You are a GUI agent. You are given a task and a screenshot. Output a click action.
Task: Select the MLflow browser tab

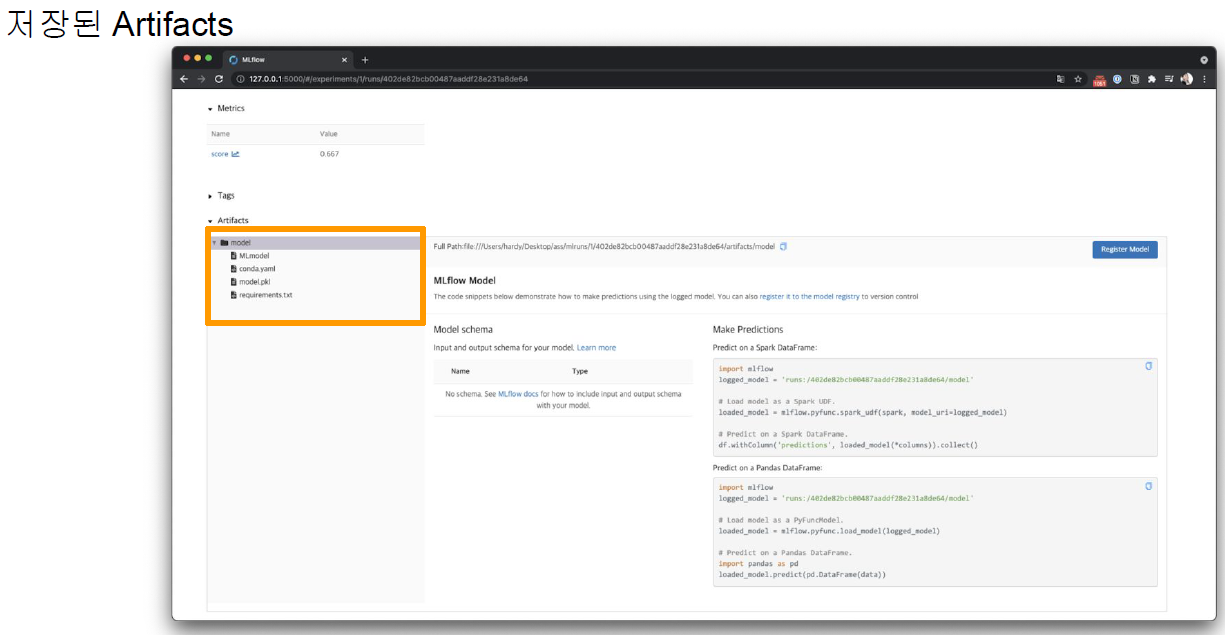tap(286, 59)
